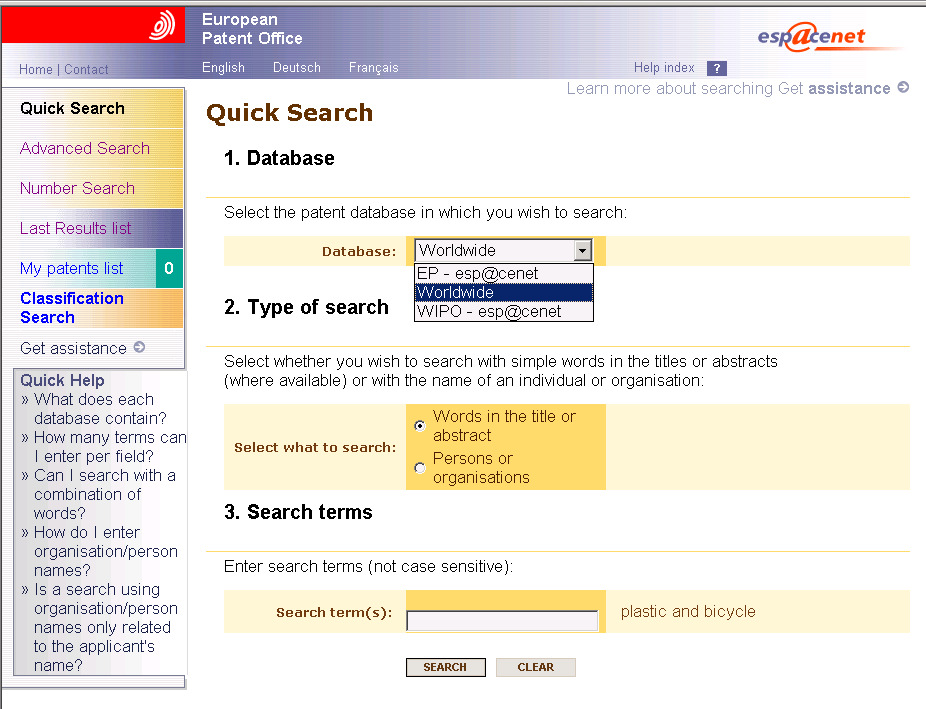This screenshot has height=709, width=926.
Task: Open Advanced Search in the sidebar
Action: click(85, 148)
